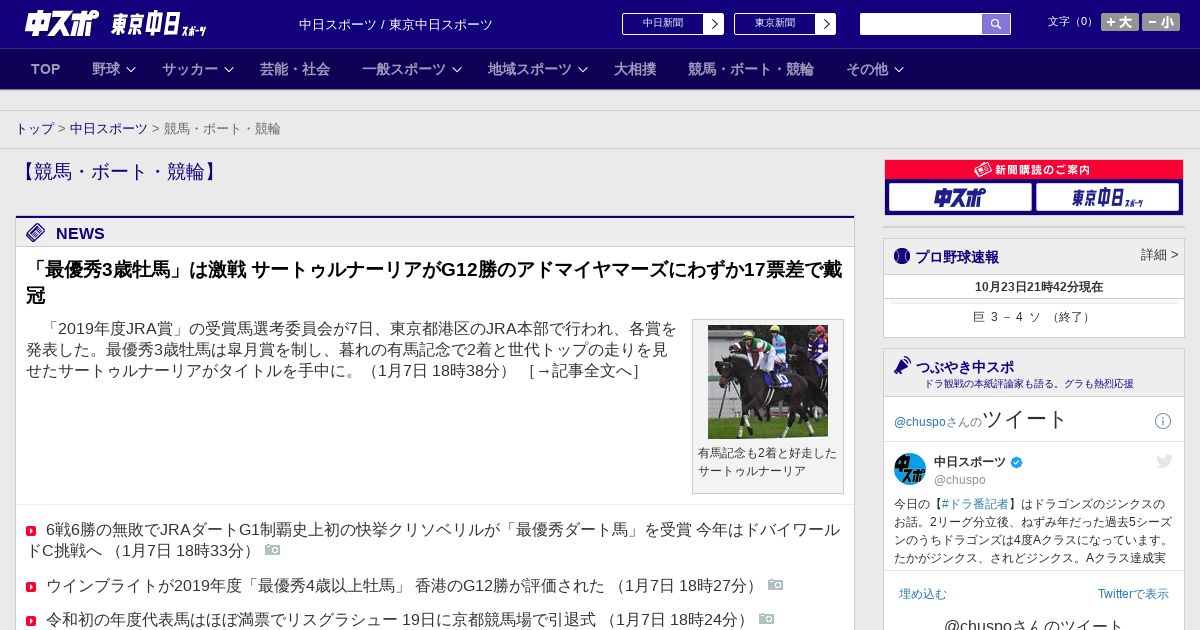Viewport: 1200px width, 630px height.
Task: Click Twitterで表示 link
Action: pyautogui.click(x=1133, y=594)
